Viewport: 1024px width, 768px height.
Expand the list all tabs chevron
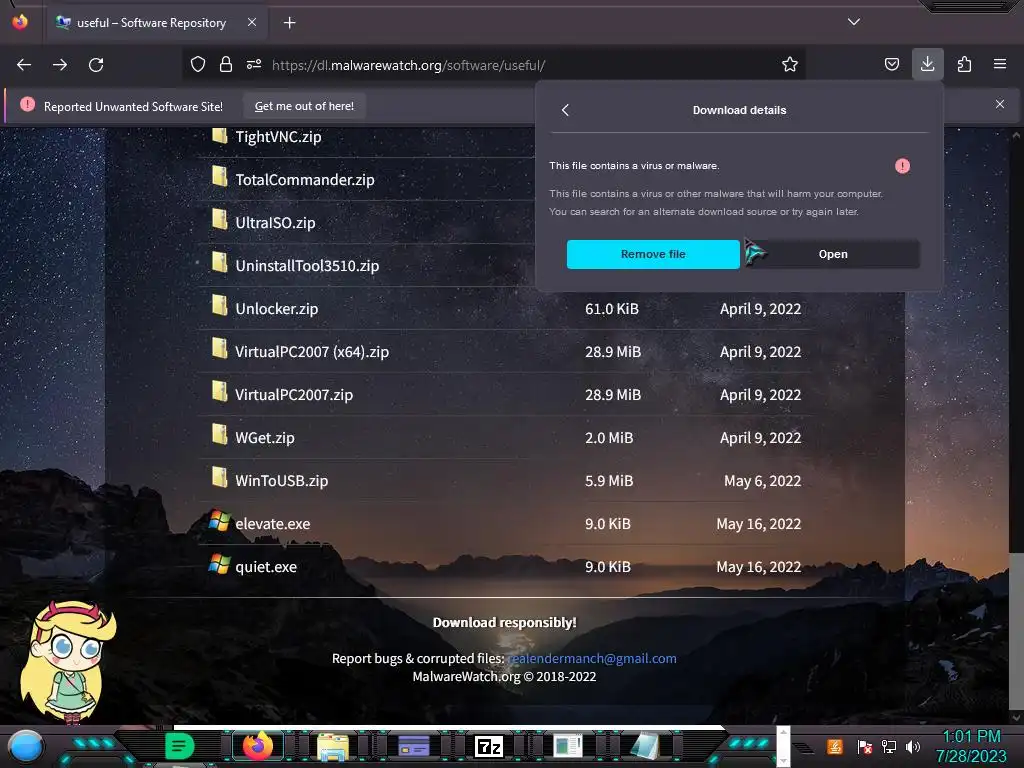[x=854, y=22]
